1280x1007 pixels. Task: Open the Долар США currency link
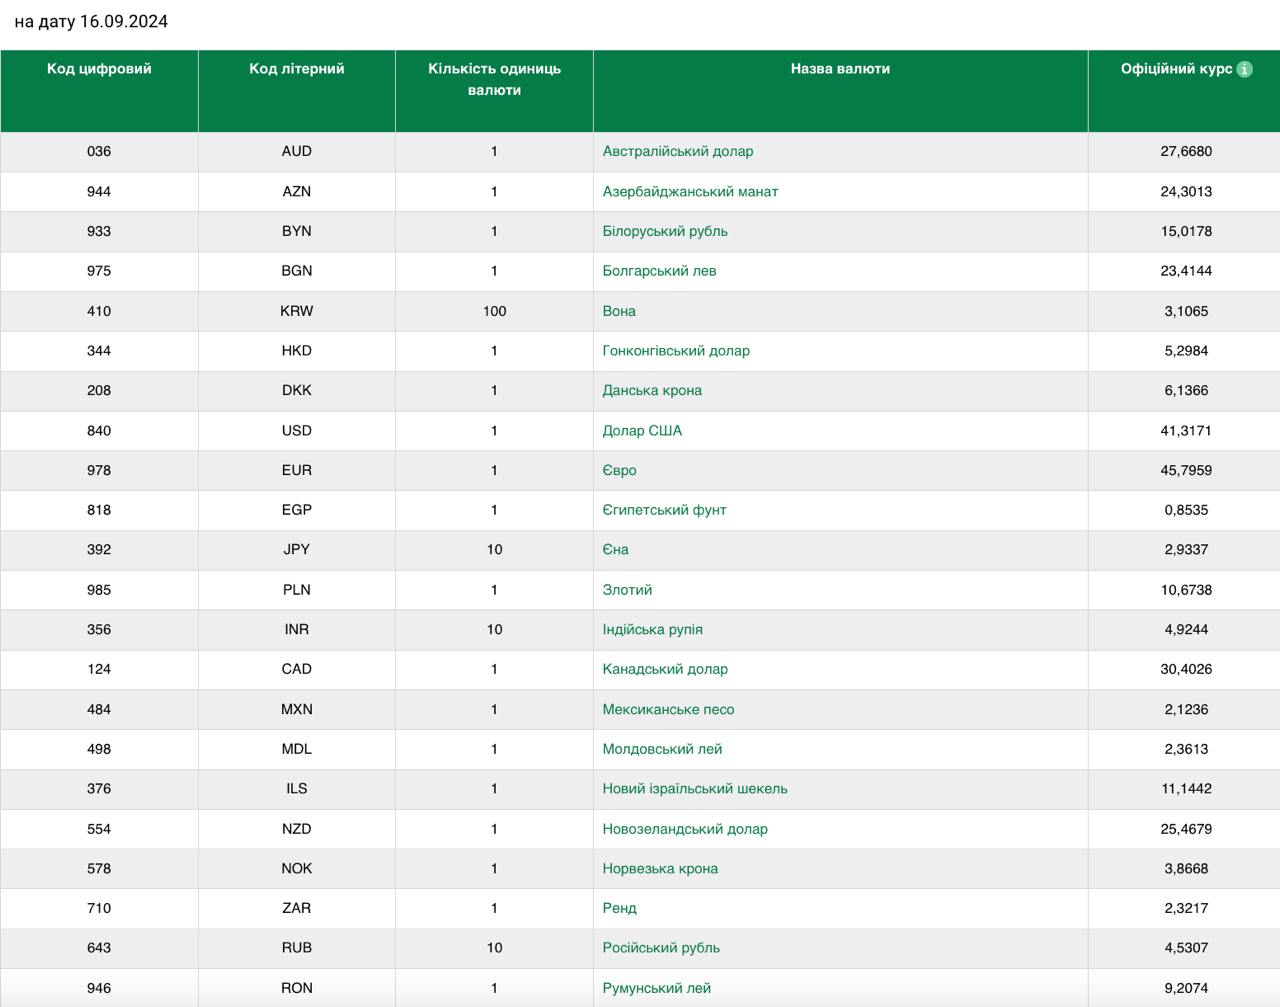(x=641, y=430)
